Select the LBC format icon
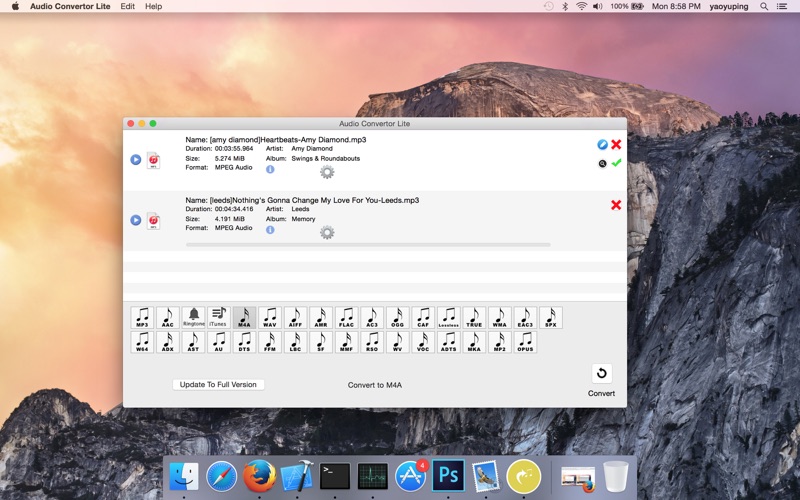 coord(295,342)
